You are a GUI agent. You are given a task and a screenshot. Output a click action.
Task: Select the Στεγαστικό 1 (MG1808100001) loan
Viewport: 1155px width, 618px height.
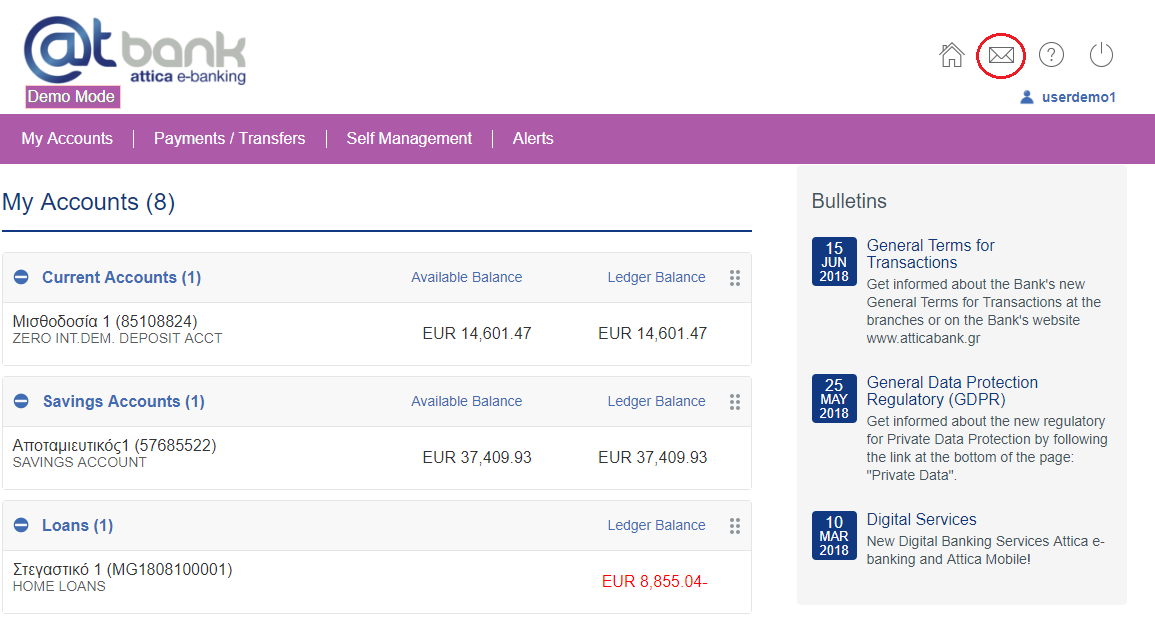coord(122,569)
